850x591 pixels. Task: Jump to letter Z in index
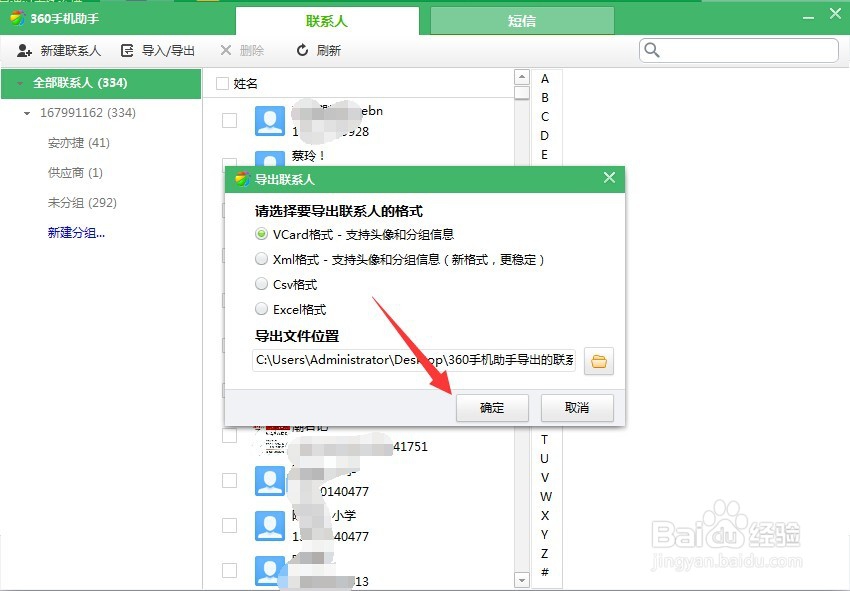pyautogui.click(x=545, y=554)
